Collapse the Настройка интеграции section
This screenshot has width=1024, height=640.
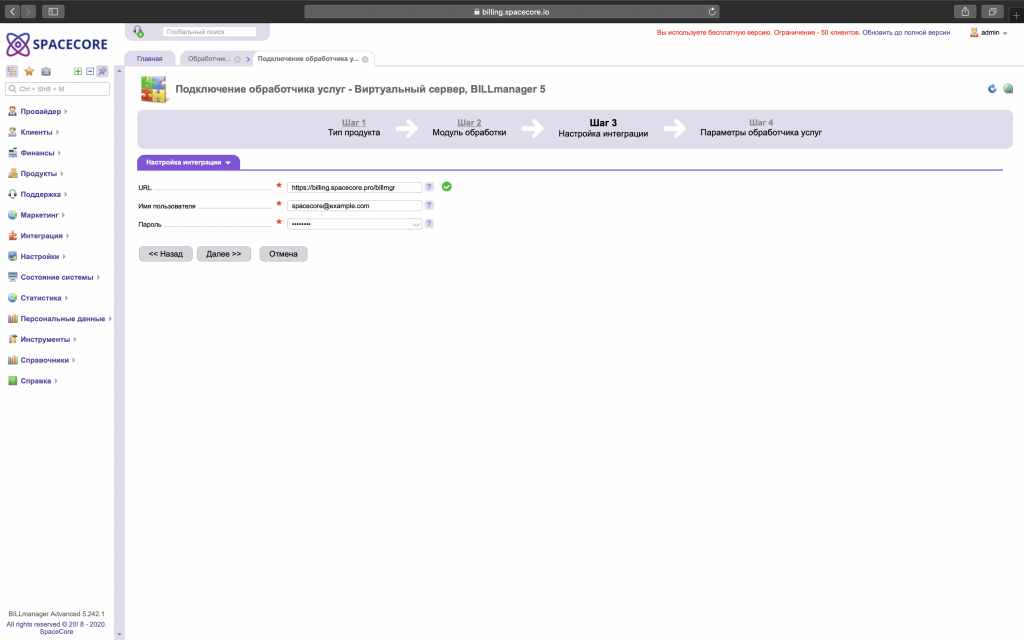tap(188, 163)
